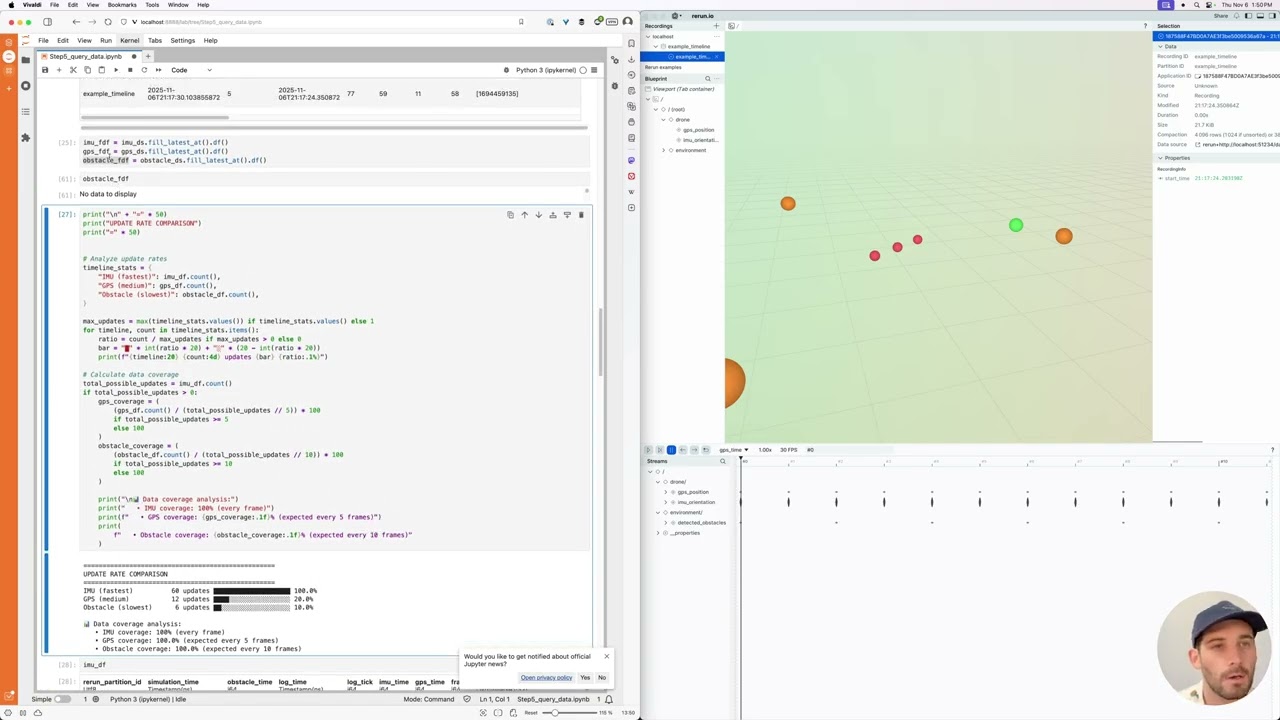
Task: Click Share button in Rerun top bar
Action: (x=1220, y=16)
